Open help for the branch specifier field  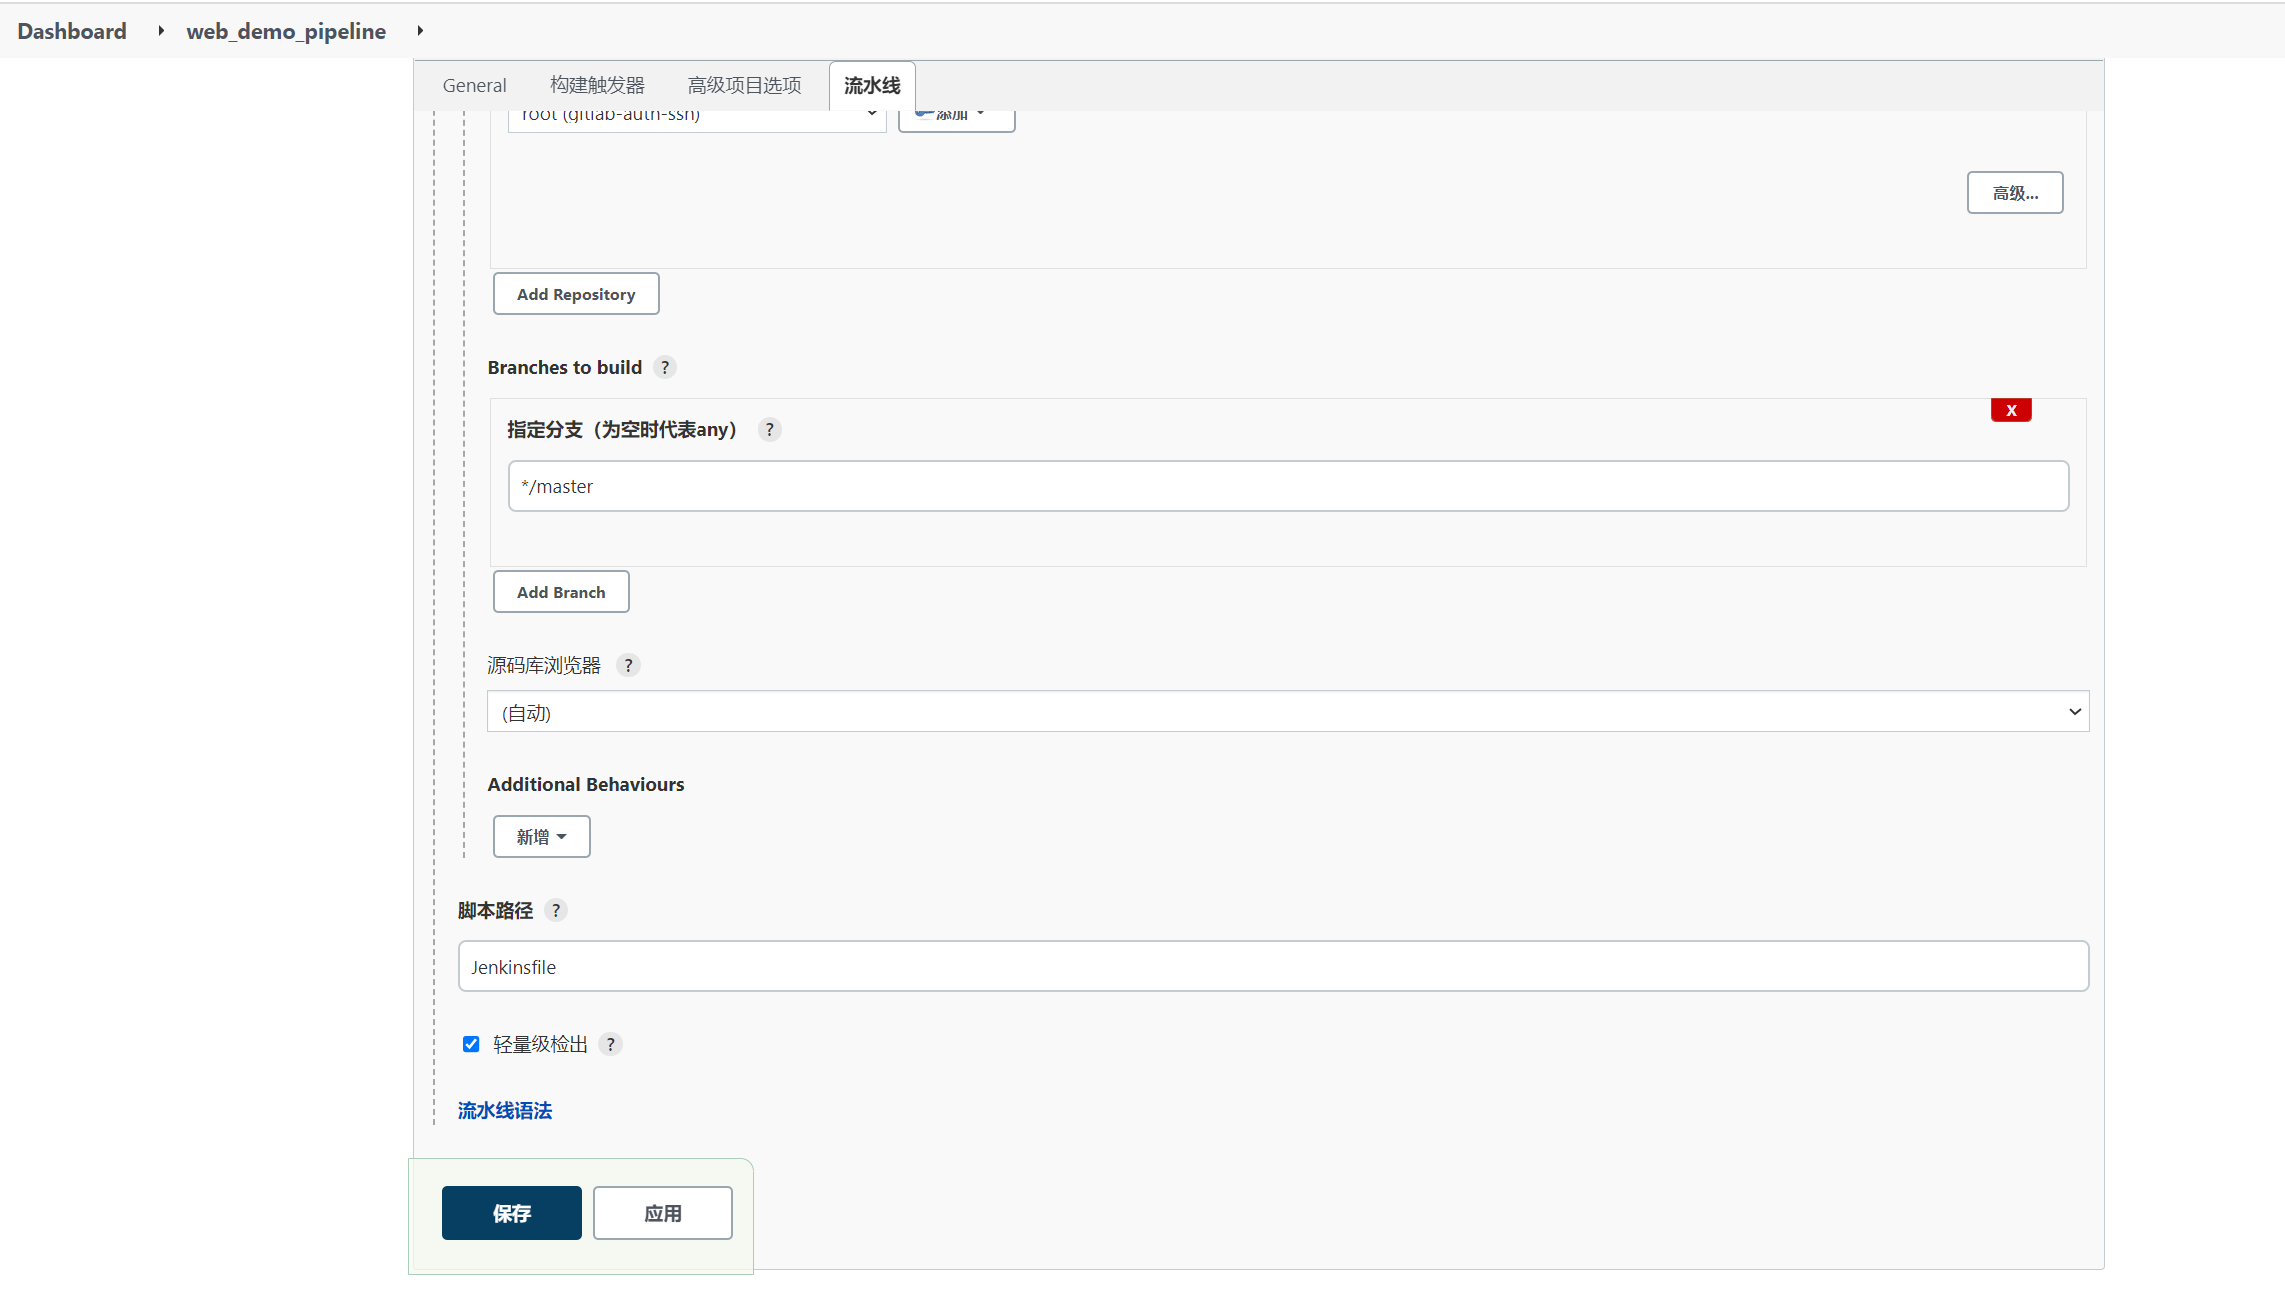tap(769, 429)
